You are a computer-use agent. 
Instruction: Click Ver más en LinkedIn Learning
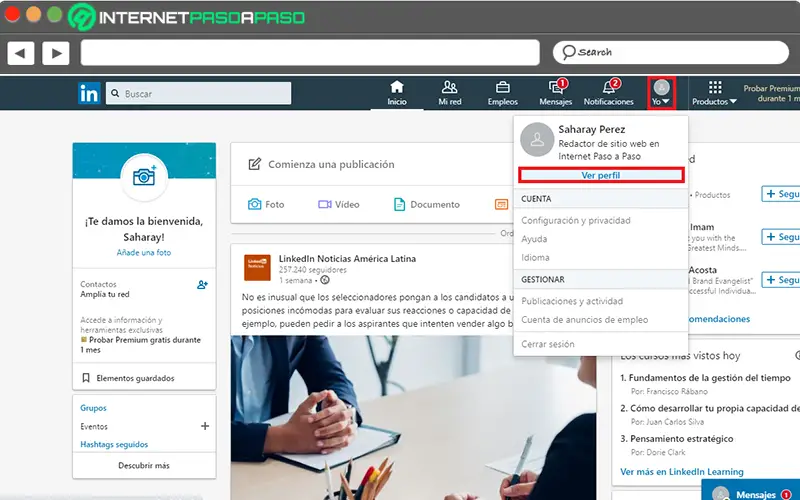(682, 472)
